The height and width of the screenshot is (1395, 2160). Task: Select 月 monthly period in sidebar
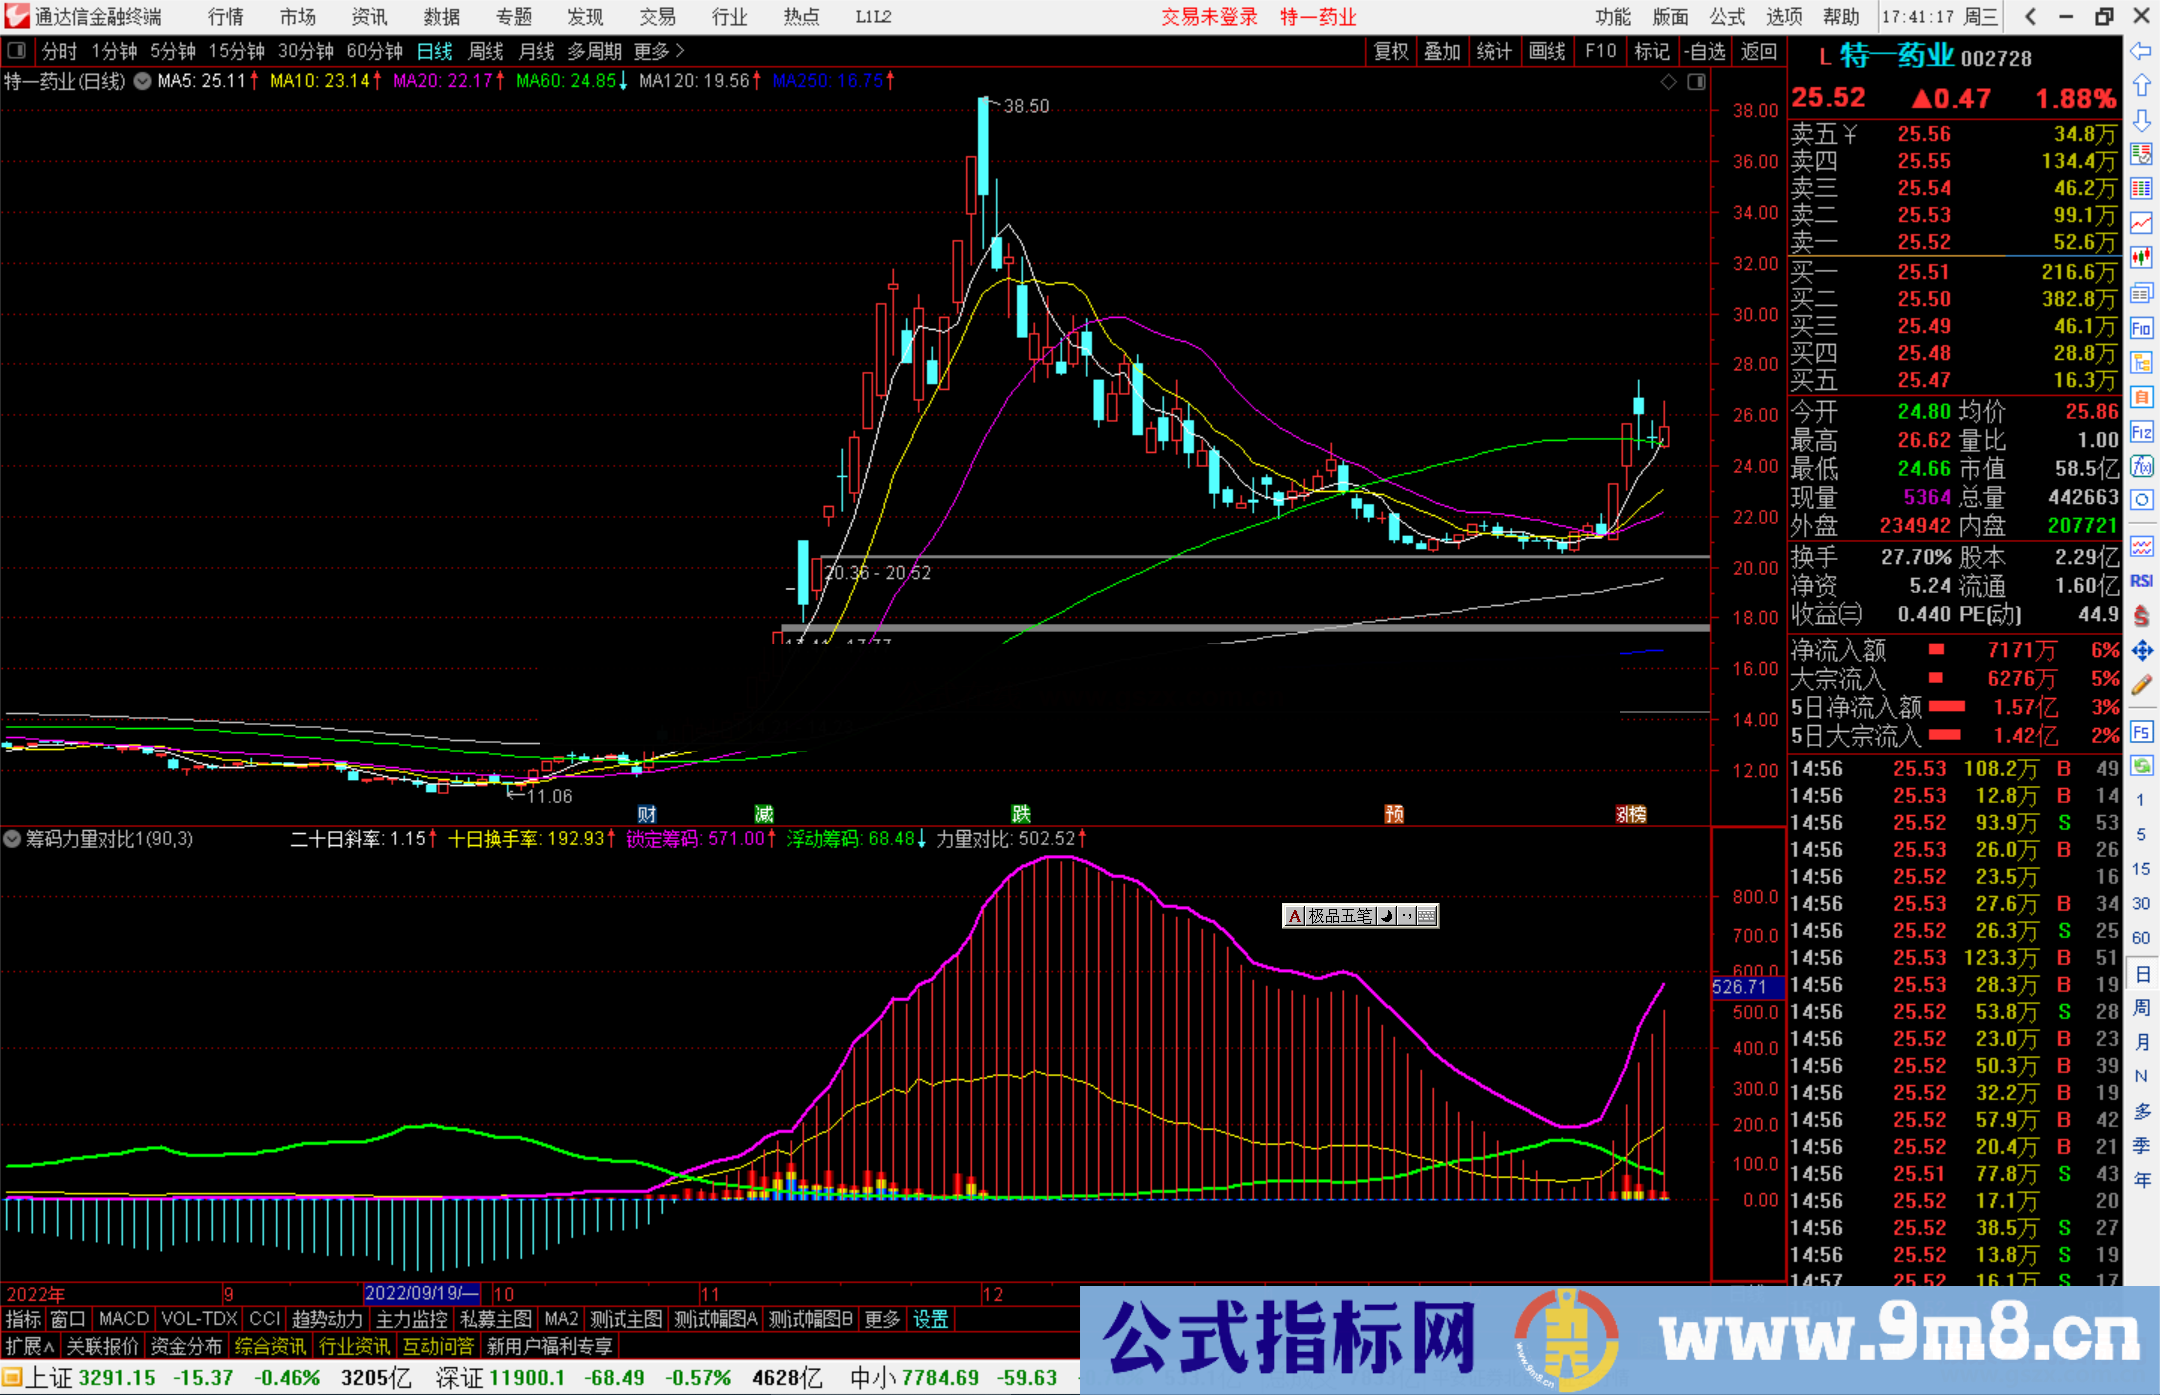(x=2141, y=1042)
